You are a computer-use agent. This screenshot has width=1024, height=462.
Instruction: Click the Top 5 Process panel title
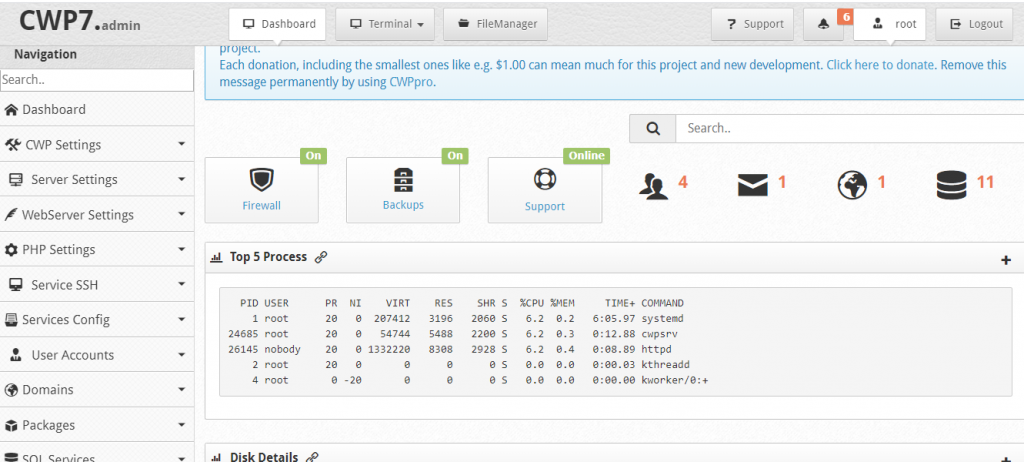tap(268, 257)
